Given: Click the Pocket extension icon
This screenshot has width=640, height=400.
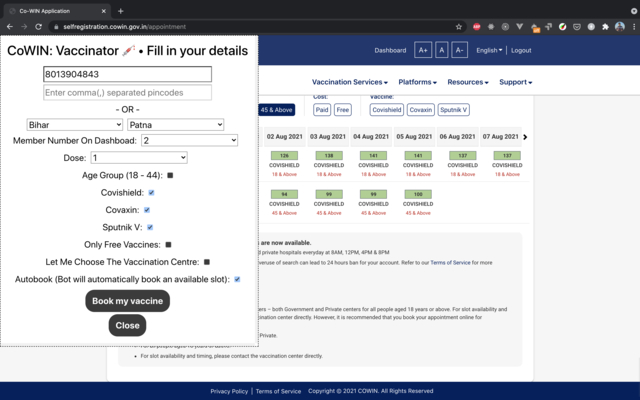Looking at the screenshot, I should click(577, 27).
